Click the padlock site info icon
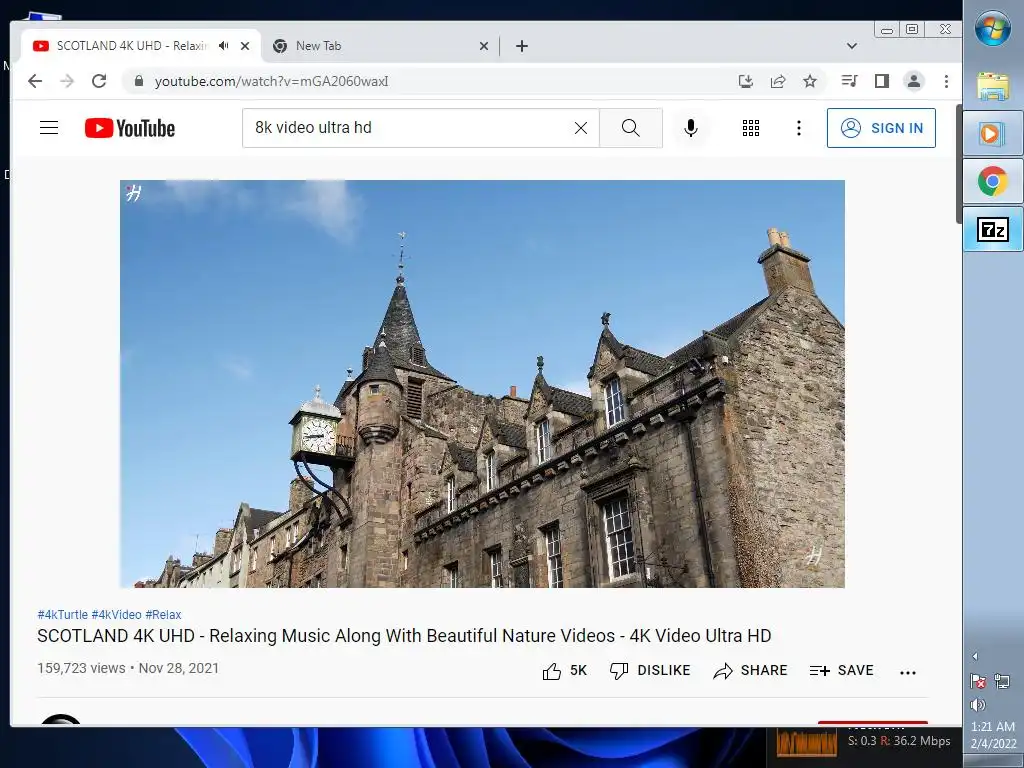Image resolution: width=1024 pixels, height=768 pixels. (x=138, y=81)
